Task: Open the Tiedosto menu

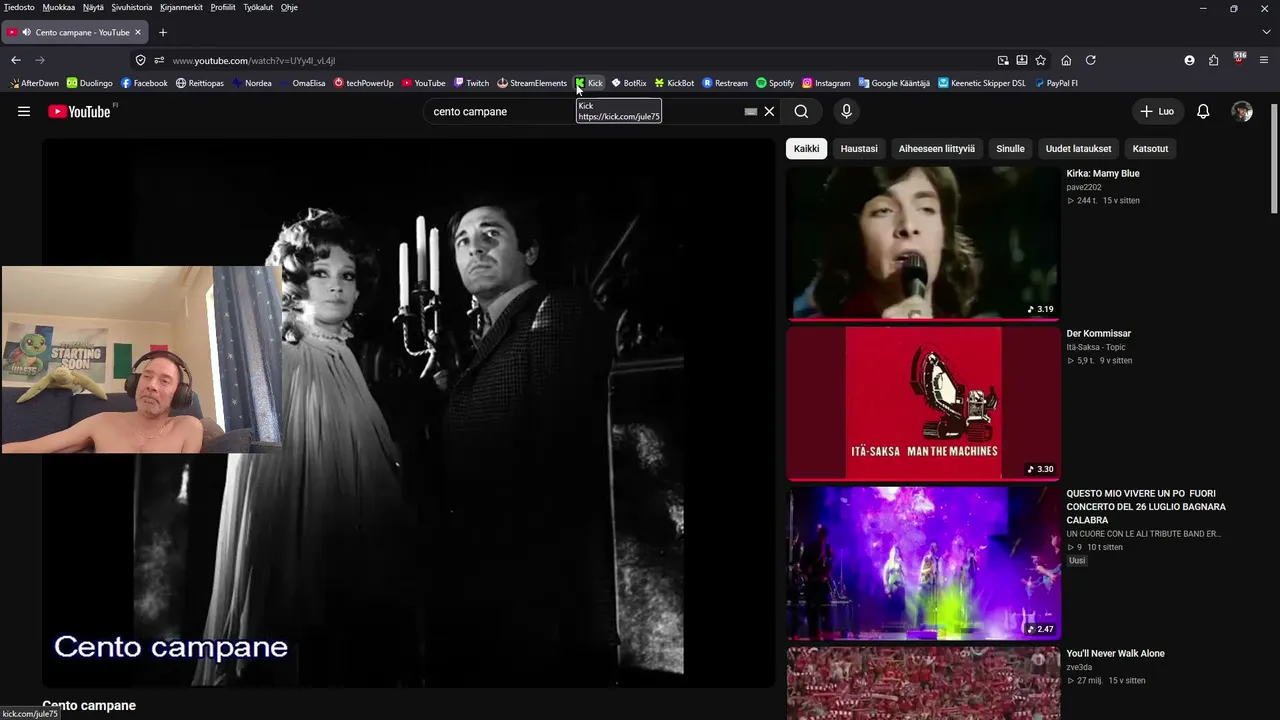Action: 19,7
